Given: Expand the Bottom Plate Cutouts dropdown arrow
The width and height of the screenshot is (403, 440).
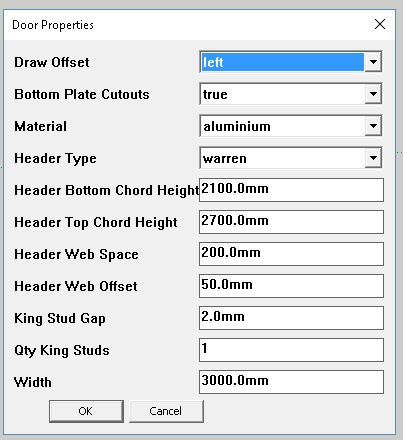Looking at the screenshot, I should click(x=373, y=94).
